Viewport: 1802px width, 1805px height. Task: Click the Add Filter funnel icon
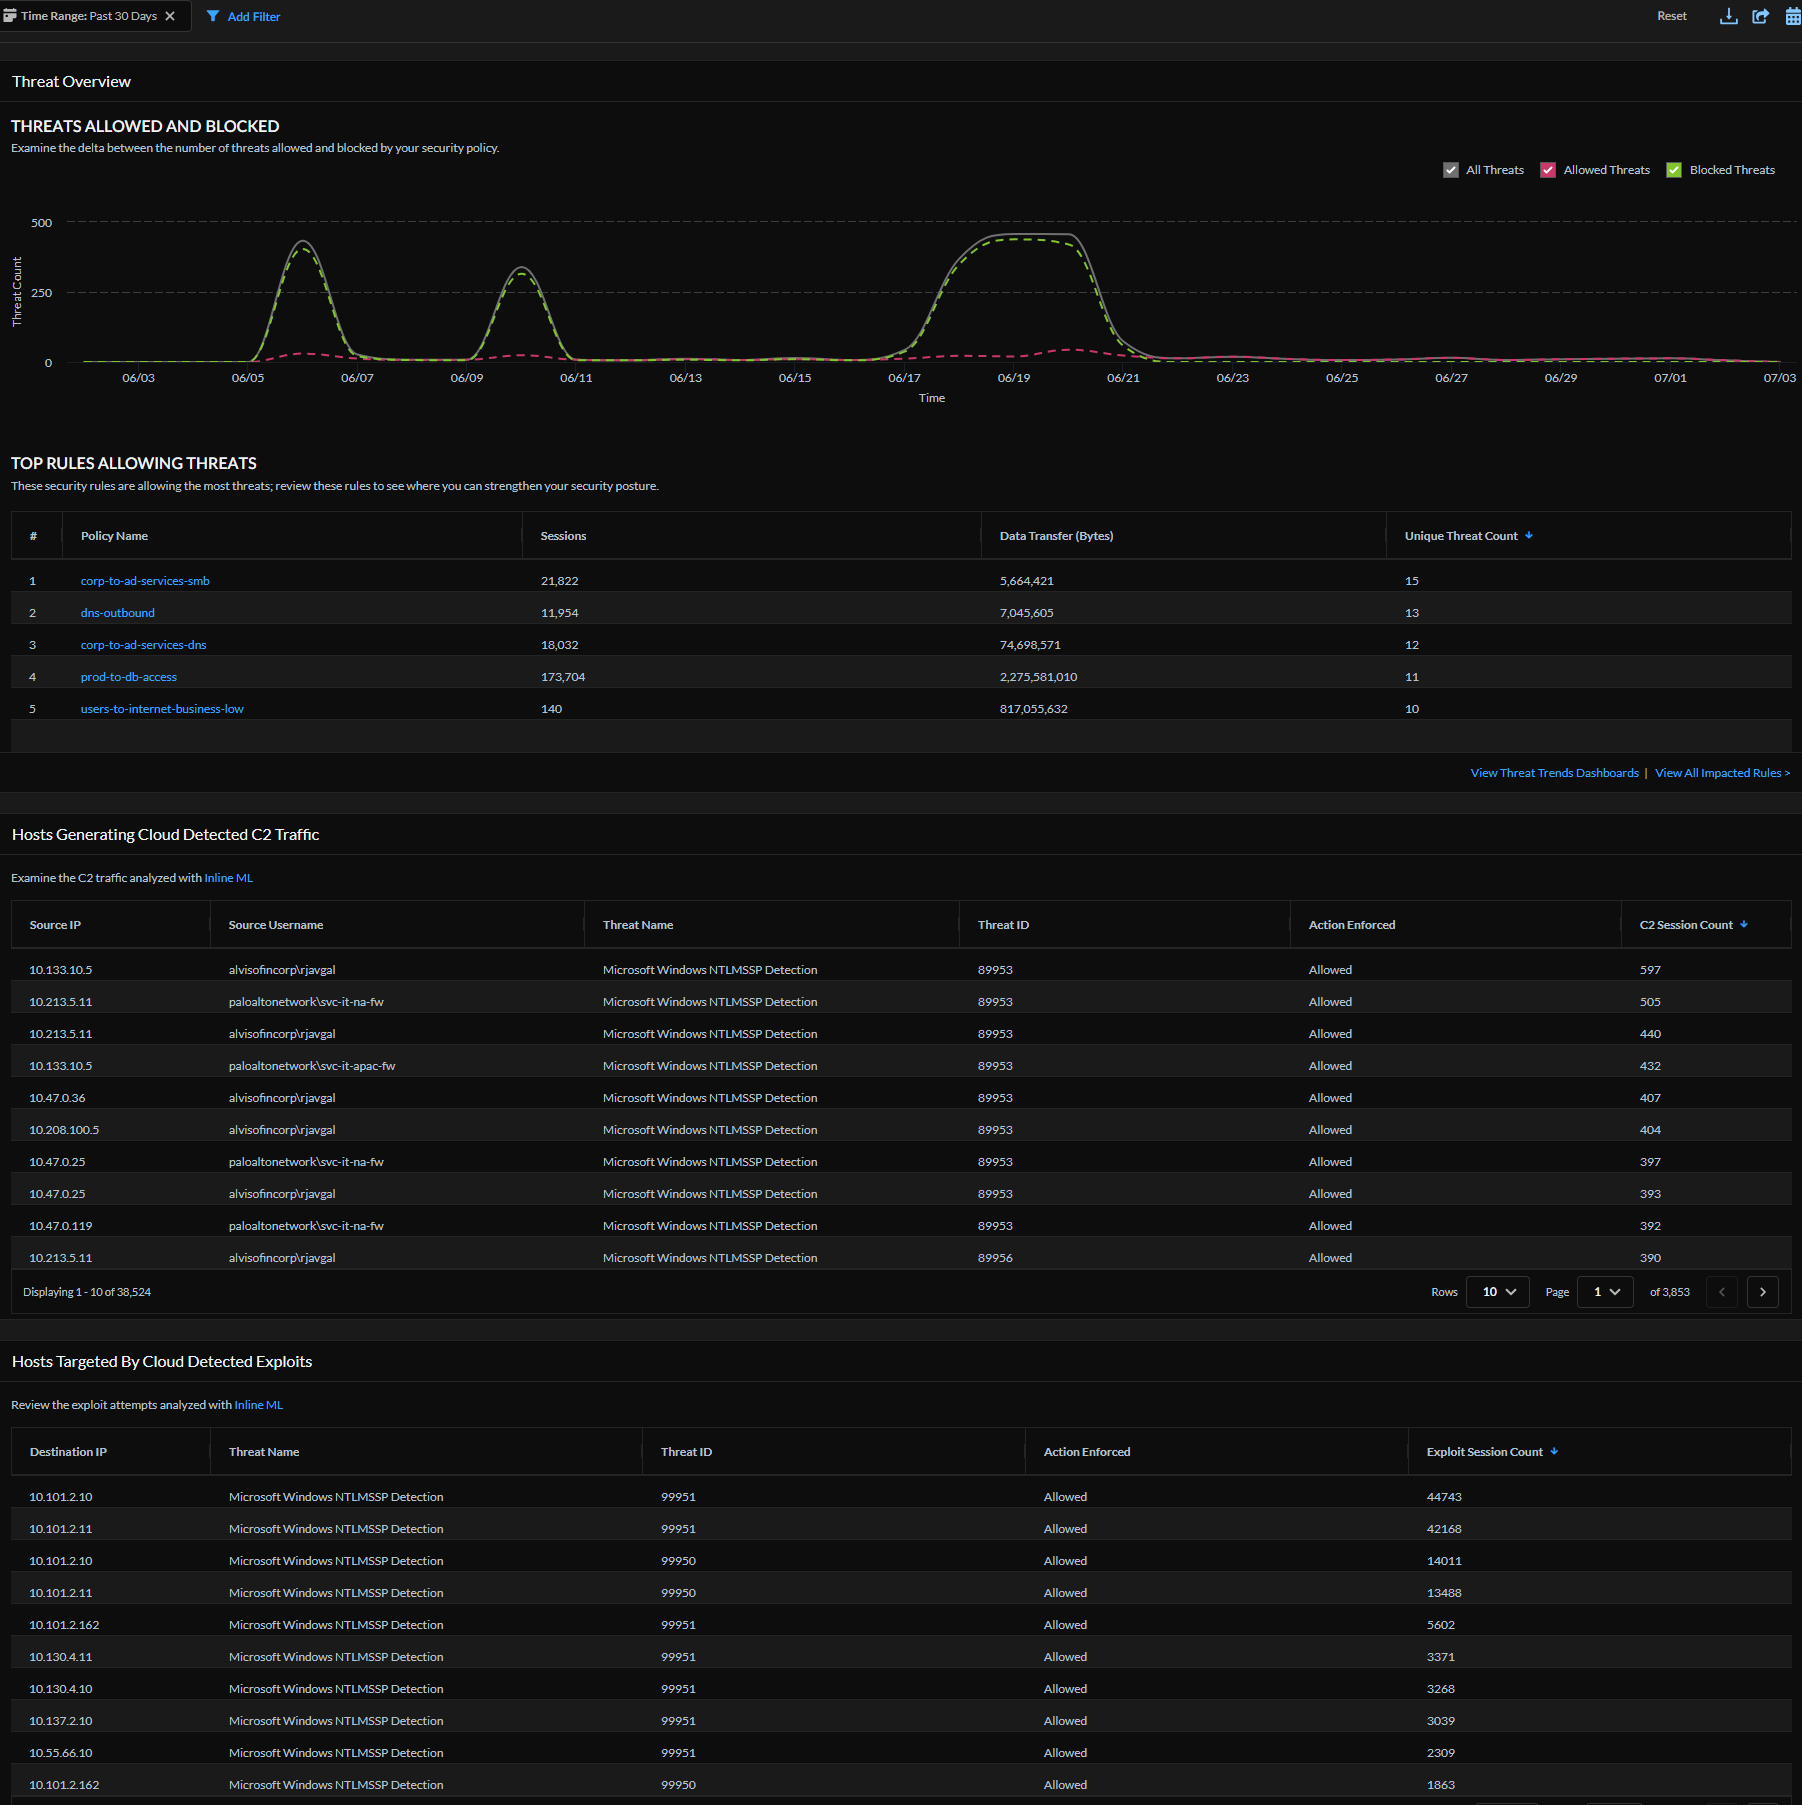click(213, 16)
